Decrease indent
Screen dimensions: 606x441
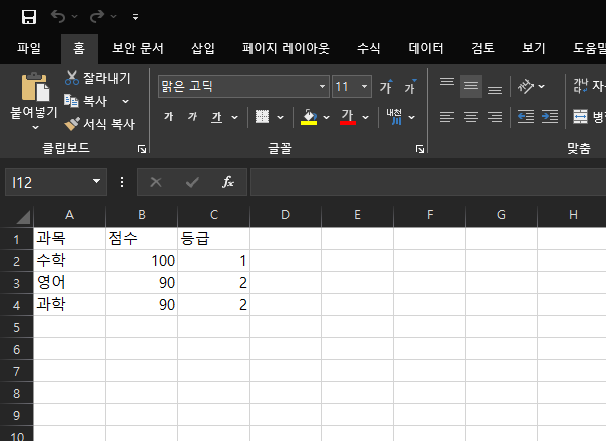526,117
